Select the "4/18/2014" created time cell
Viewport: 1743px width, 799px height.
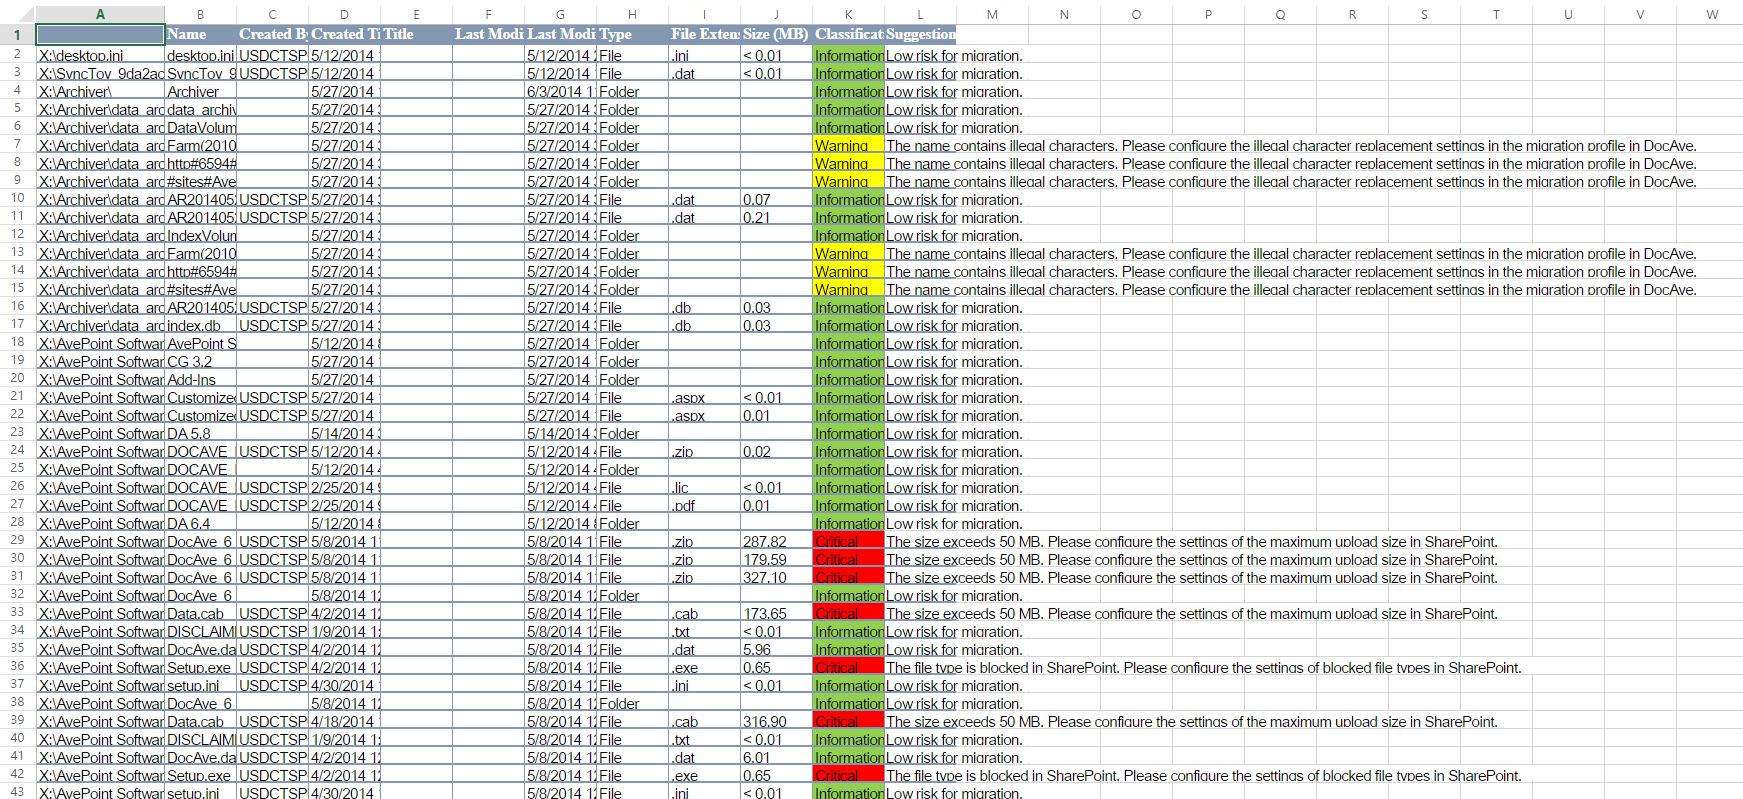[x=345, y=721]
